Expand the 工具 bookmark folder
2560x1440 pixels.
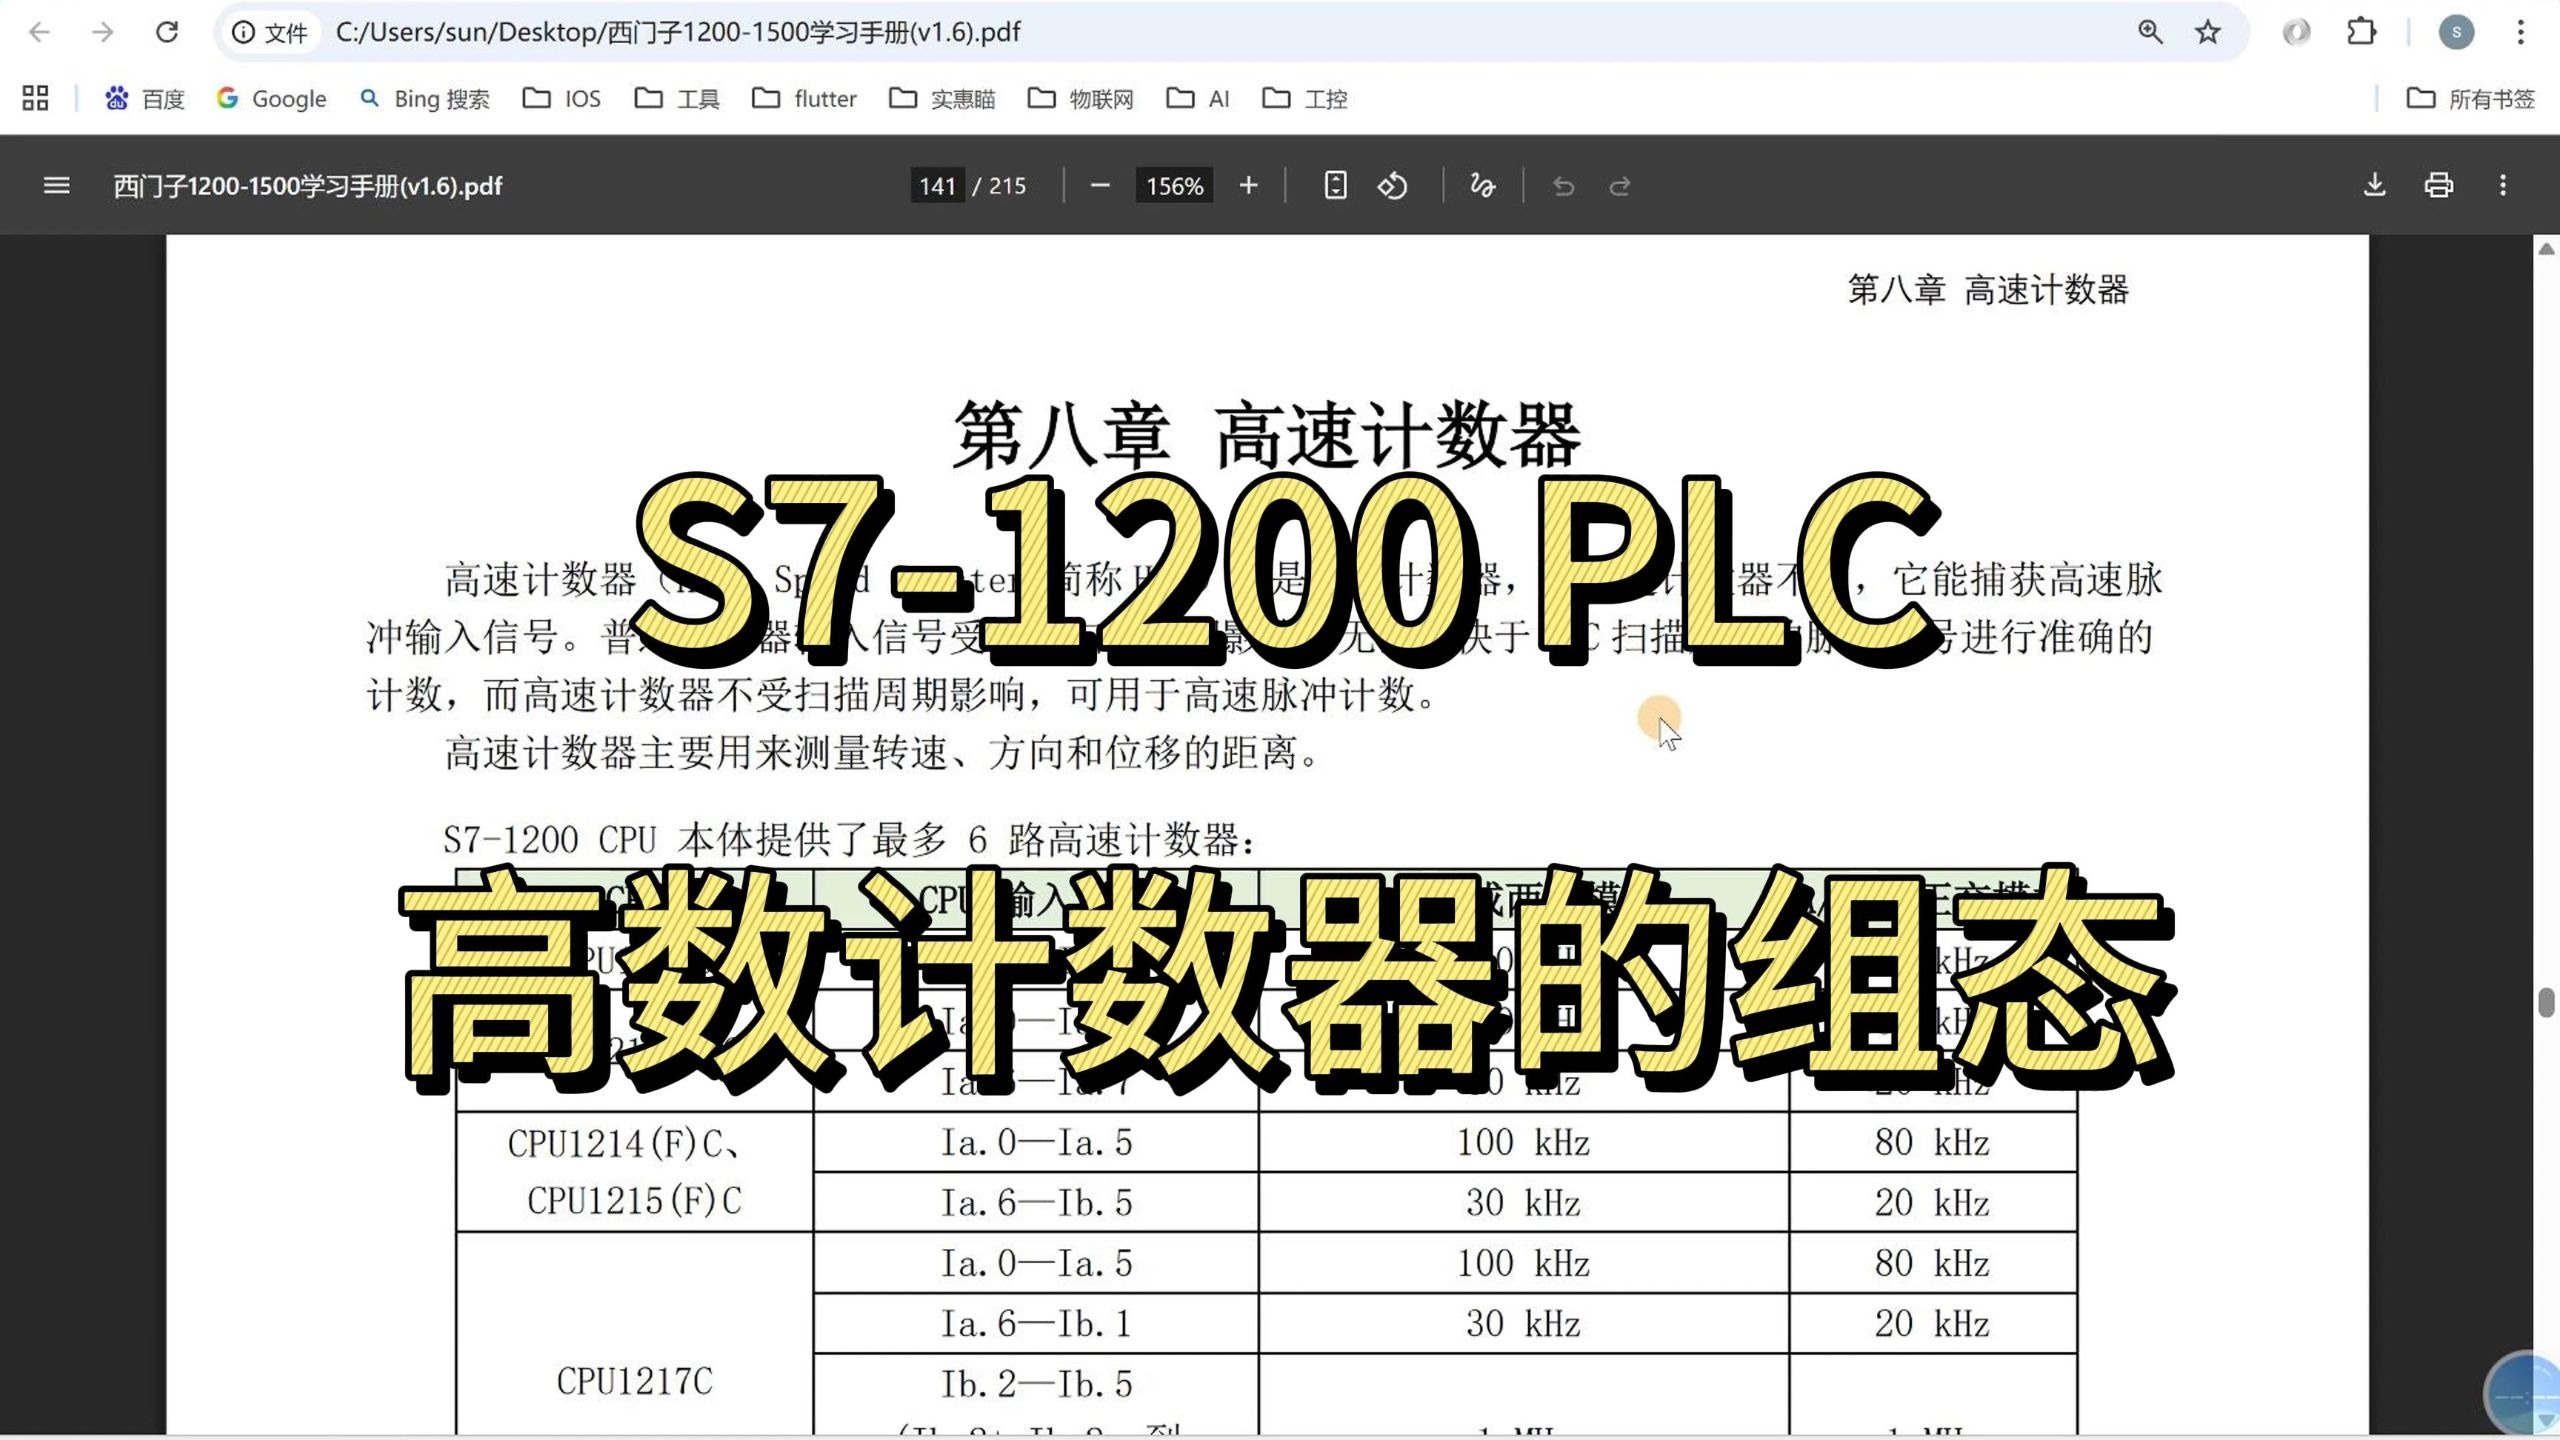677,98
